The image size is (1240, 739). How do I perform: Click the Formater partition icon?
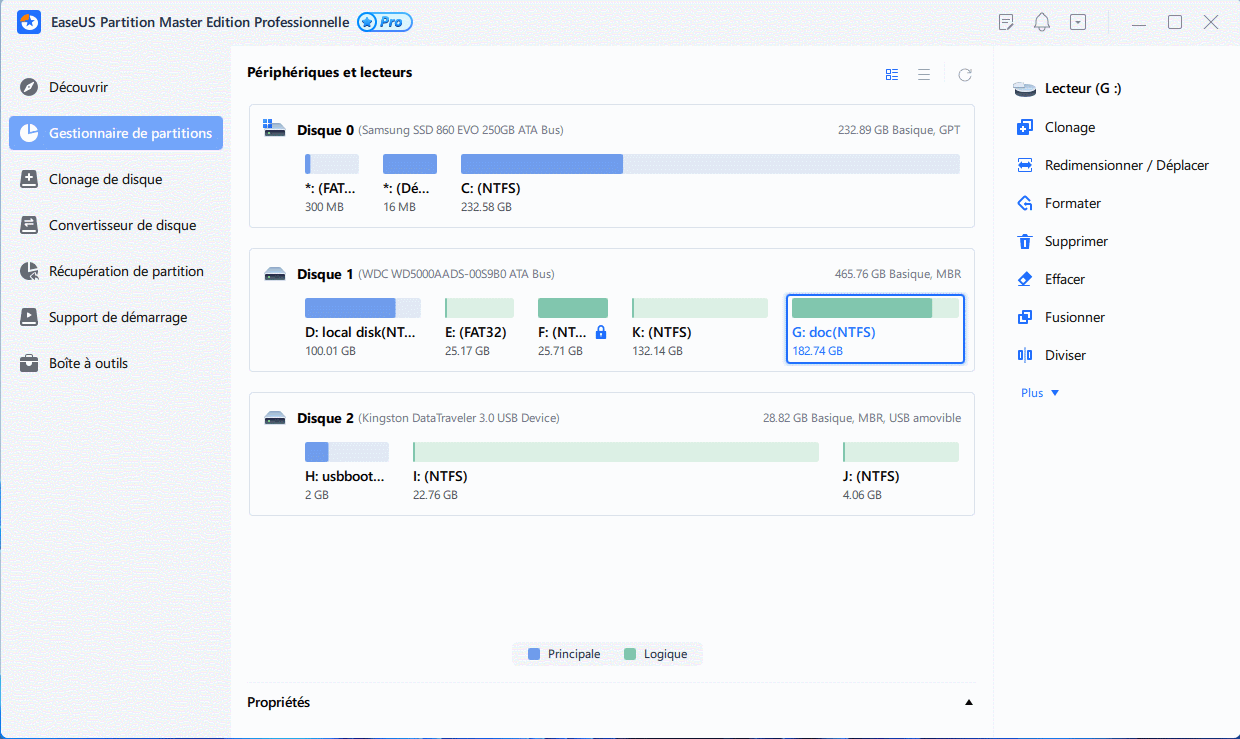point(1024,203)
